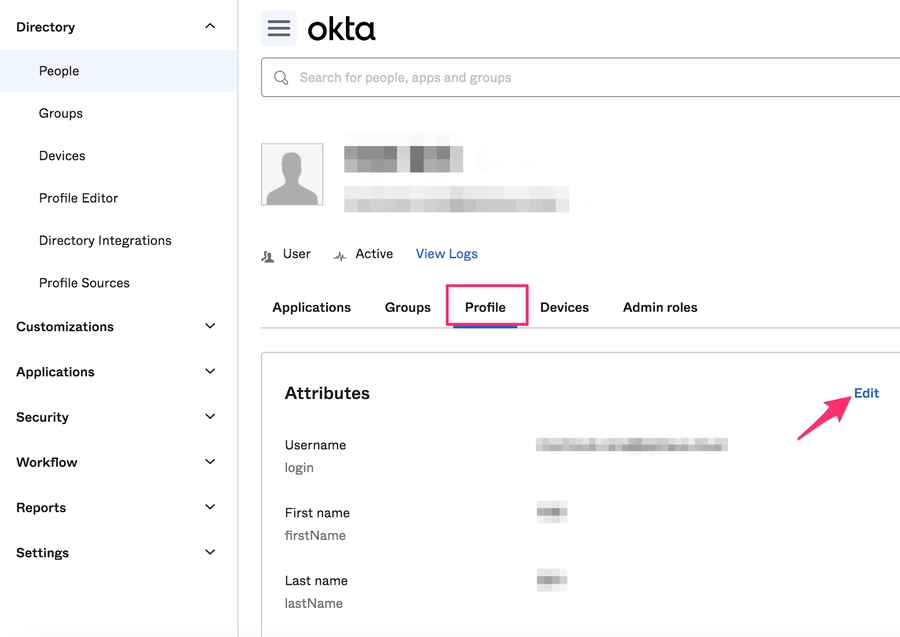Click Edit next to Attributes
The height and width of the screenshot is (637, 900).
click(866, 393)
